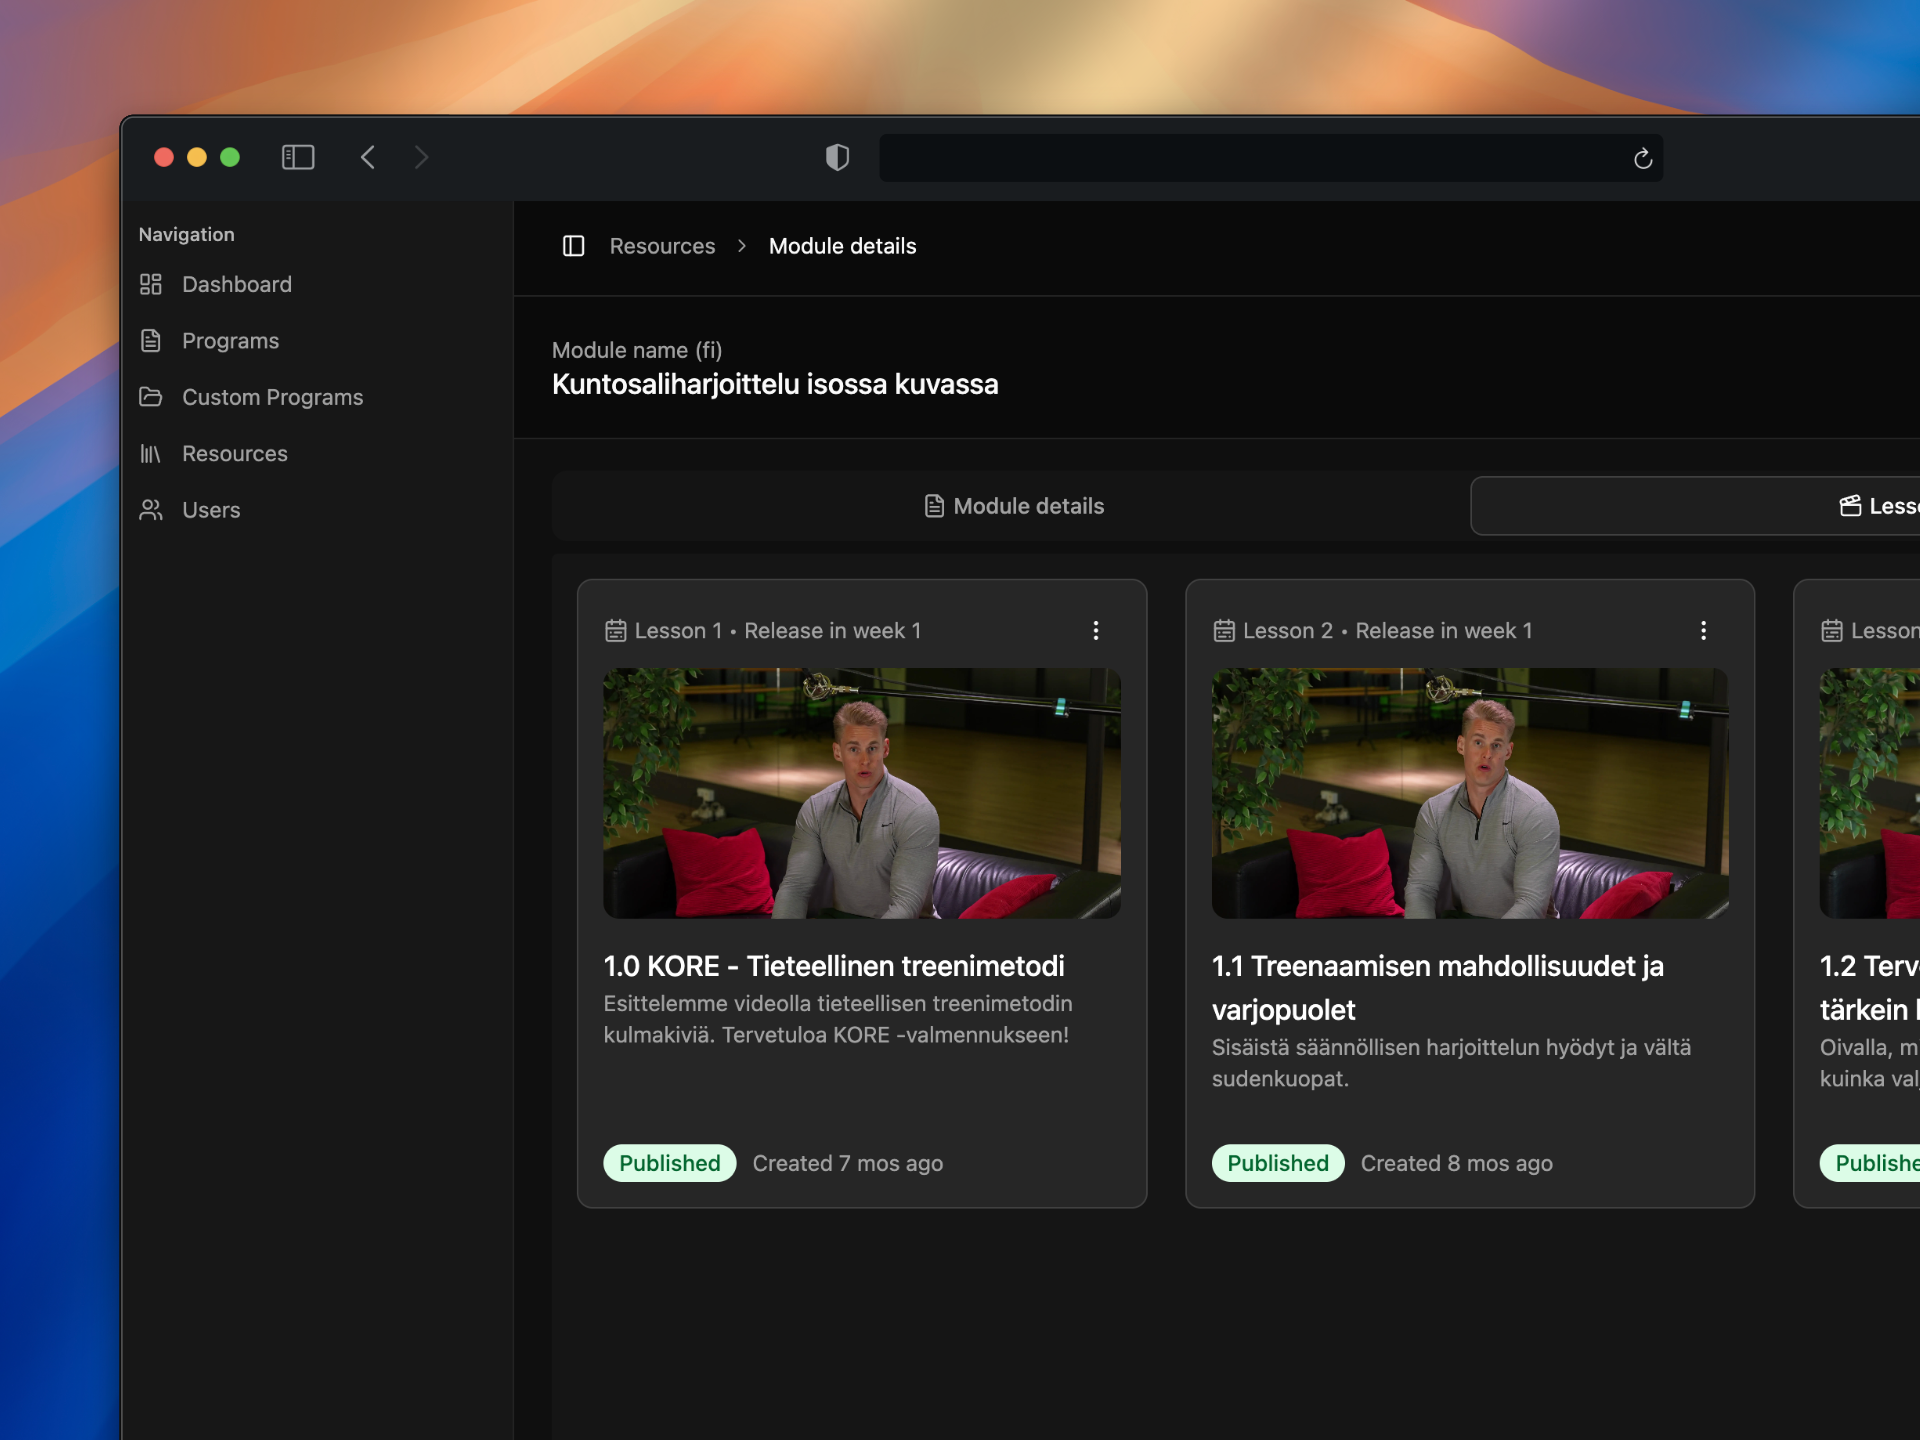Click the page reload control in the address bar
Viewport: 1920px width, 1440px height.
tap(1643, 157)
